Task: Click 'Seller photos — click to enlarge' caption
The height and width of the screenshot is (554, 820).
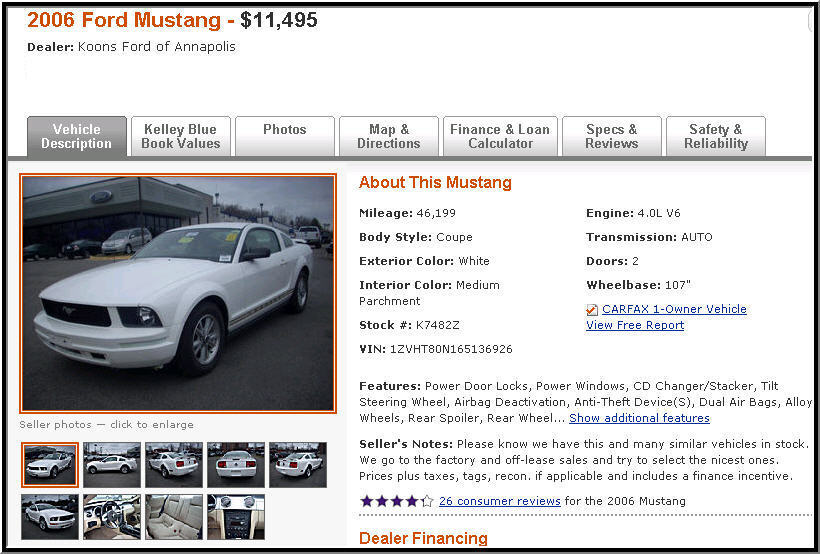Action: point(106,425)
